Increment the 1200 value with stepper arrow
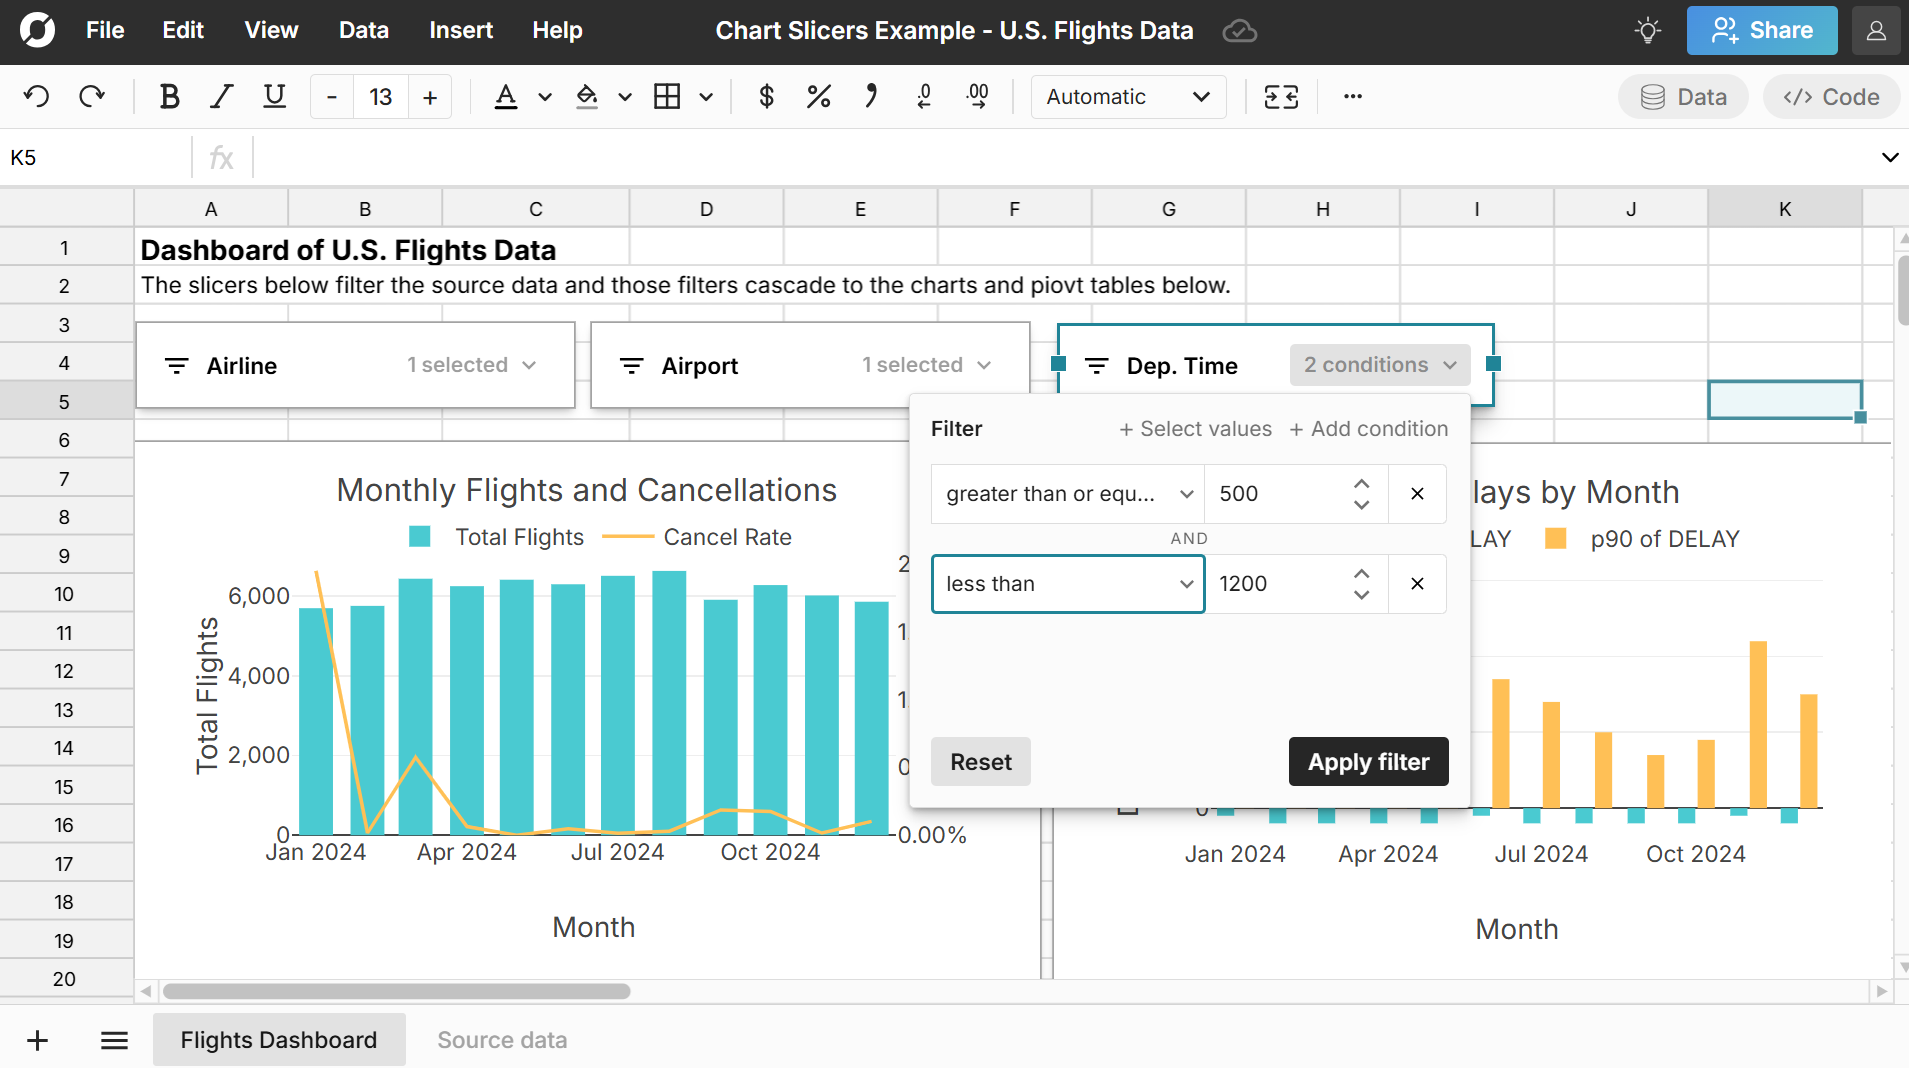 pos(1360,573)
